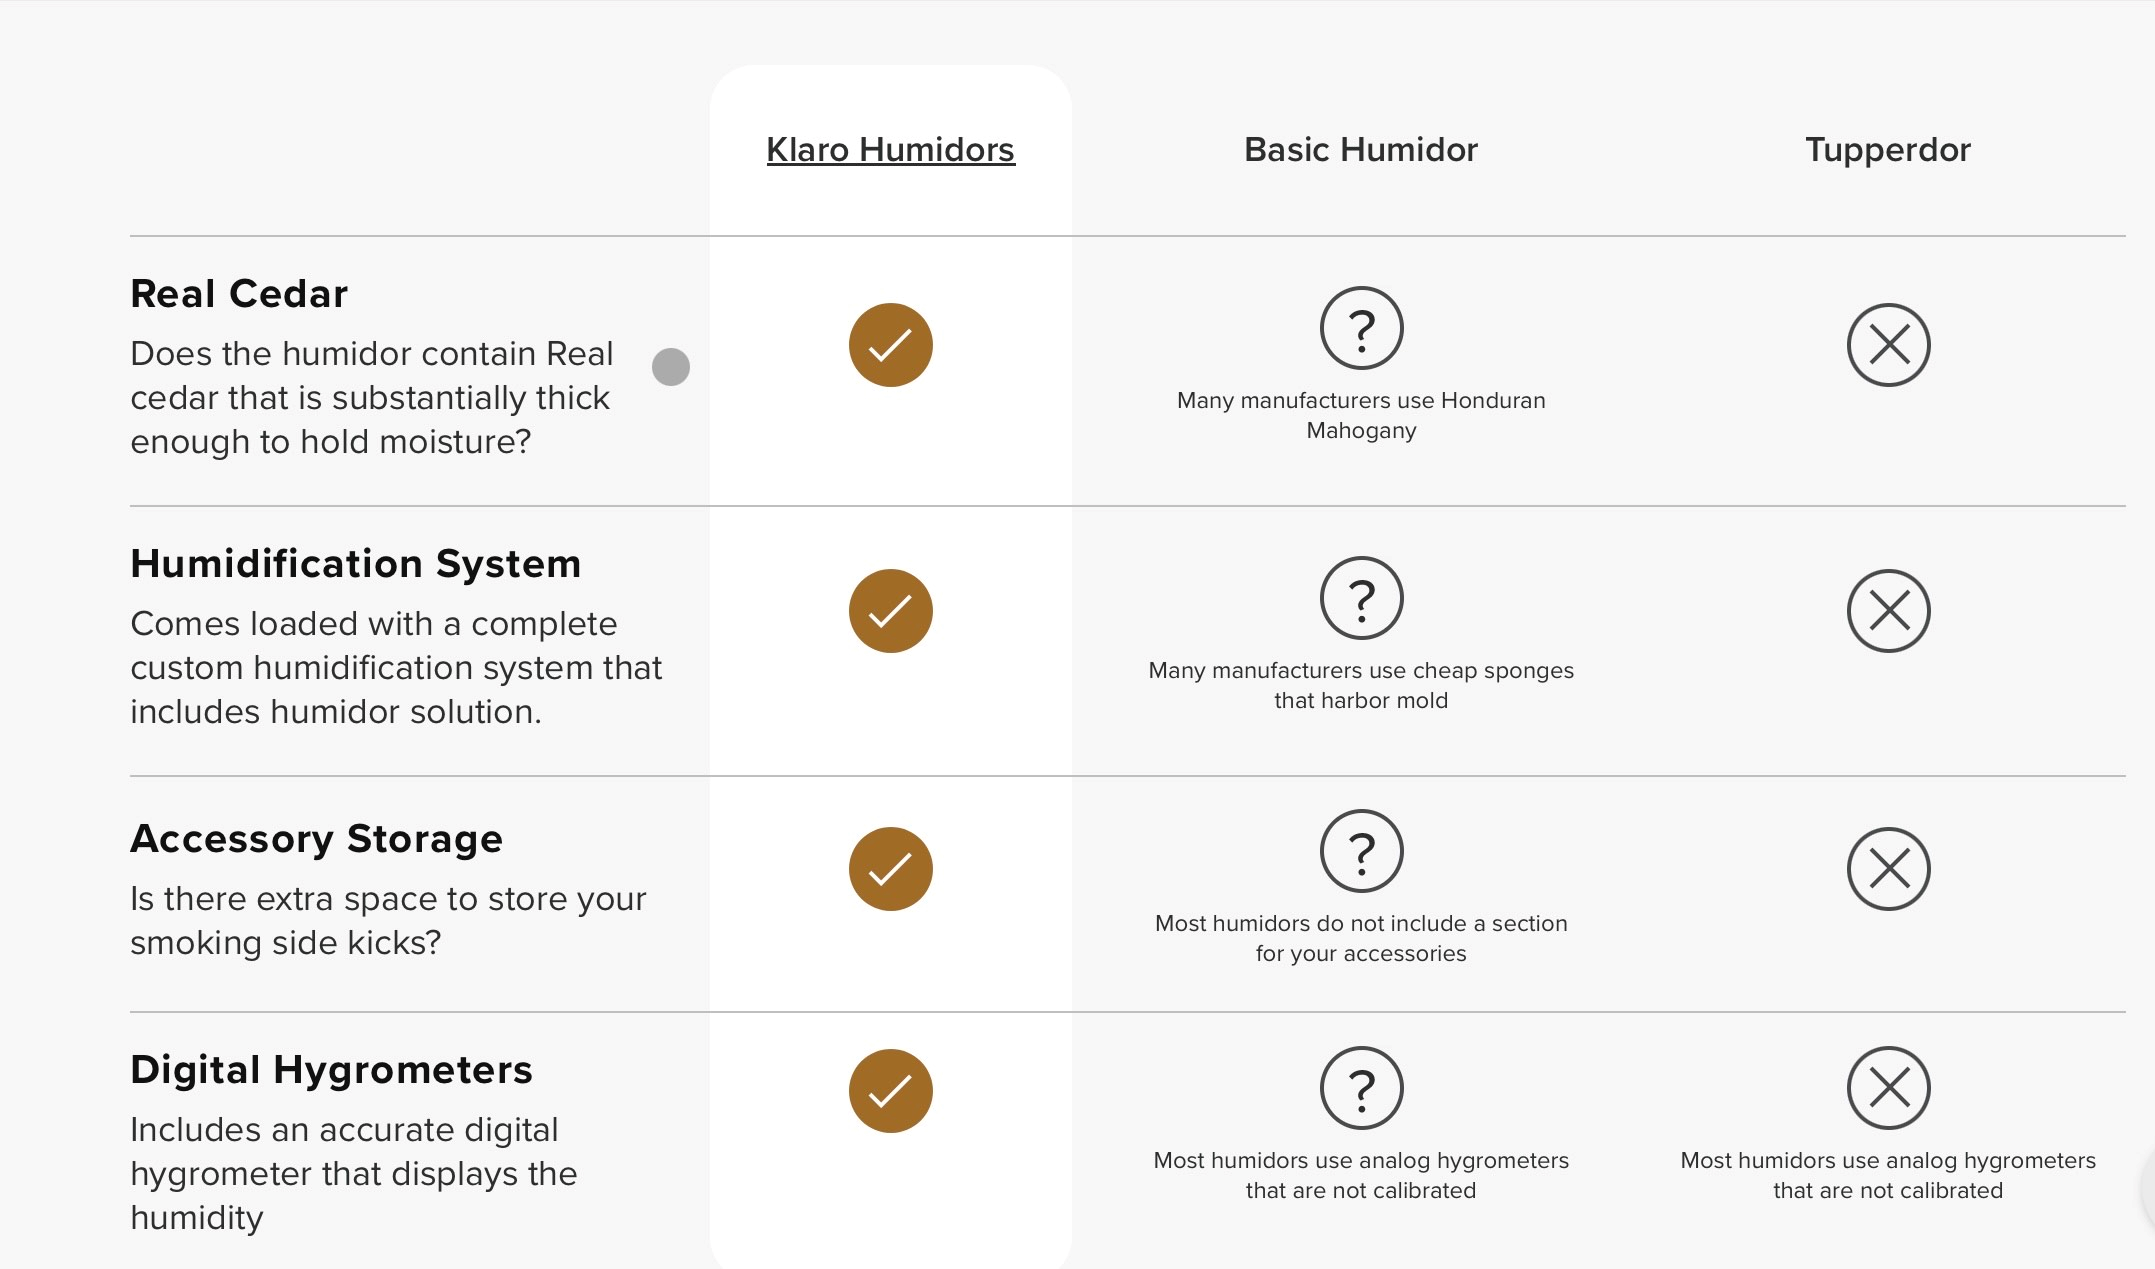Click the Tupperdor X icon for Real Cedar
Viewport: 2155px width, 1269px height.
[1888, 345]
